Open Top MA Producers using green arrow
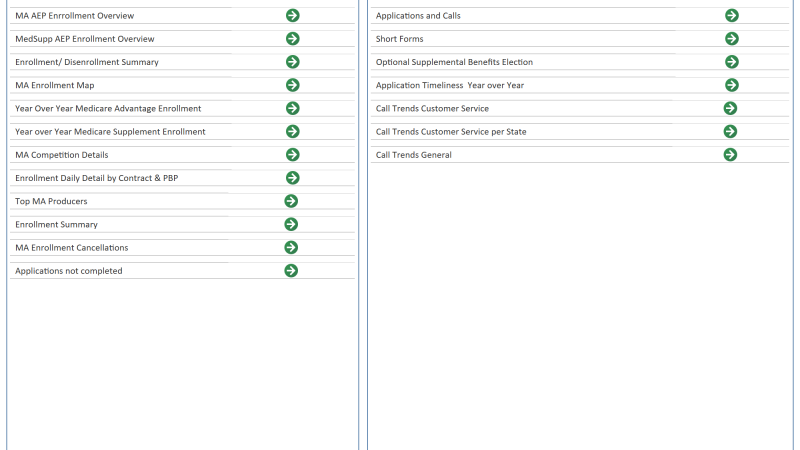This screenshot has width=800, height=450. [291, 201]
